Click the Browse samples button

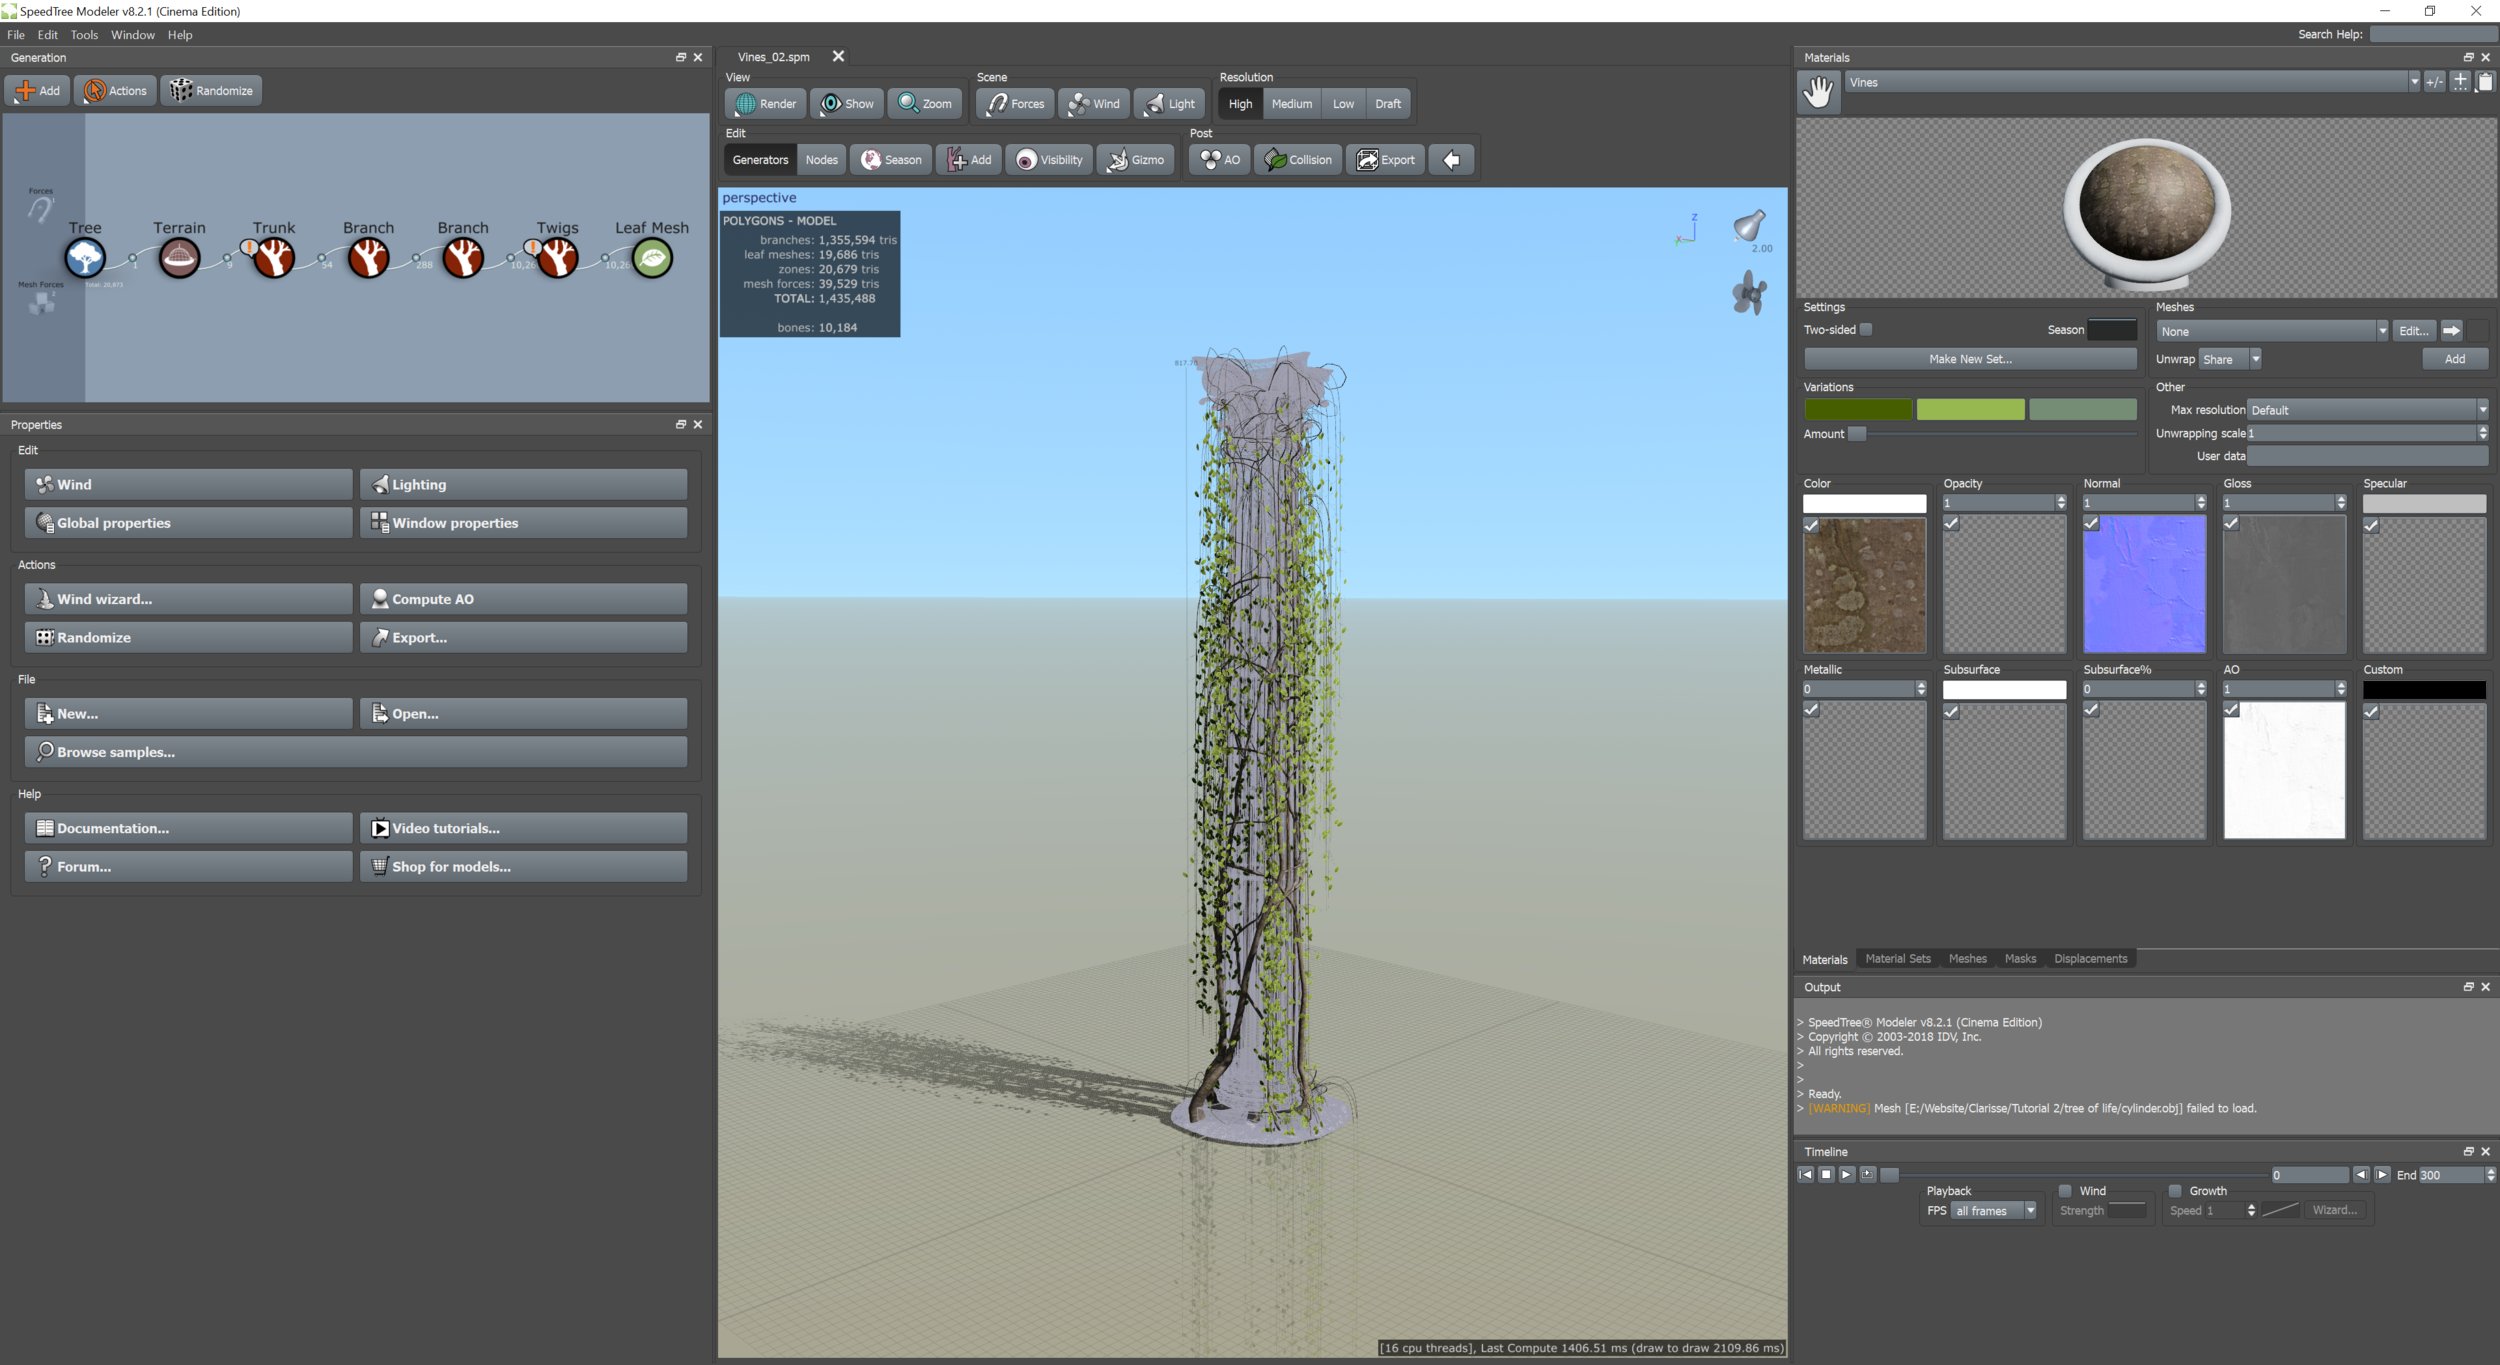[355, 752]
